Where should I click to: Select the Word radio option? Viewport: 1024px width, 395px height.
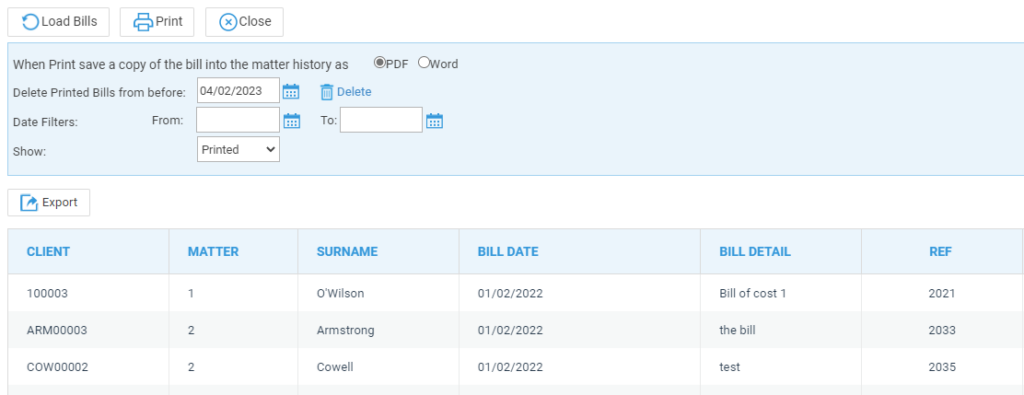click(424, 63)
